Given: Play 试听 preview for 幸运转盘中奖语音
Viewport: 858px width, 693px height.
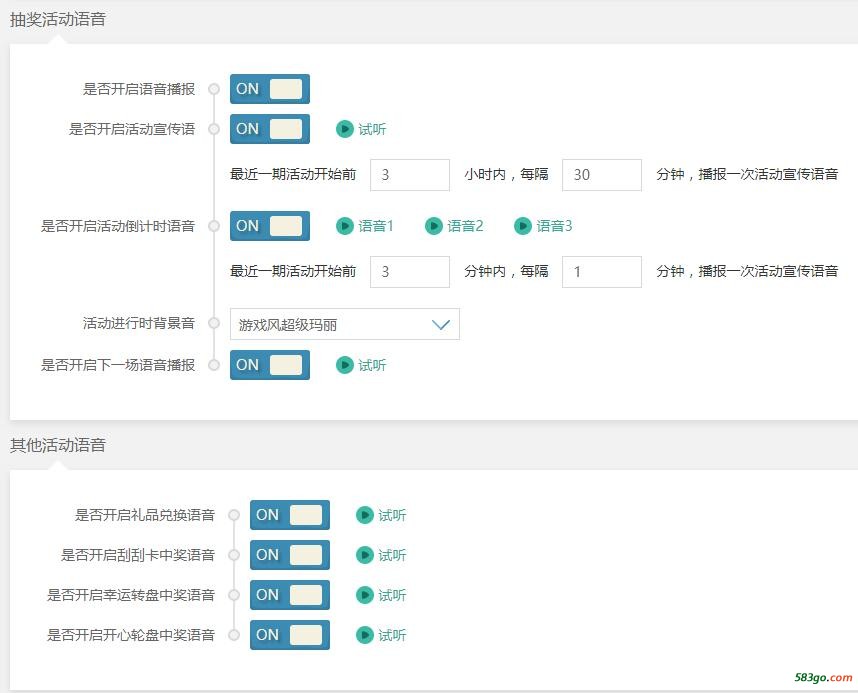Looking at the screenshot, I should (x=381, y=595).
